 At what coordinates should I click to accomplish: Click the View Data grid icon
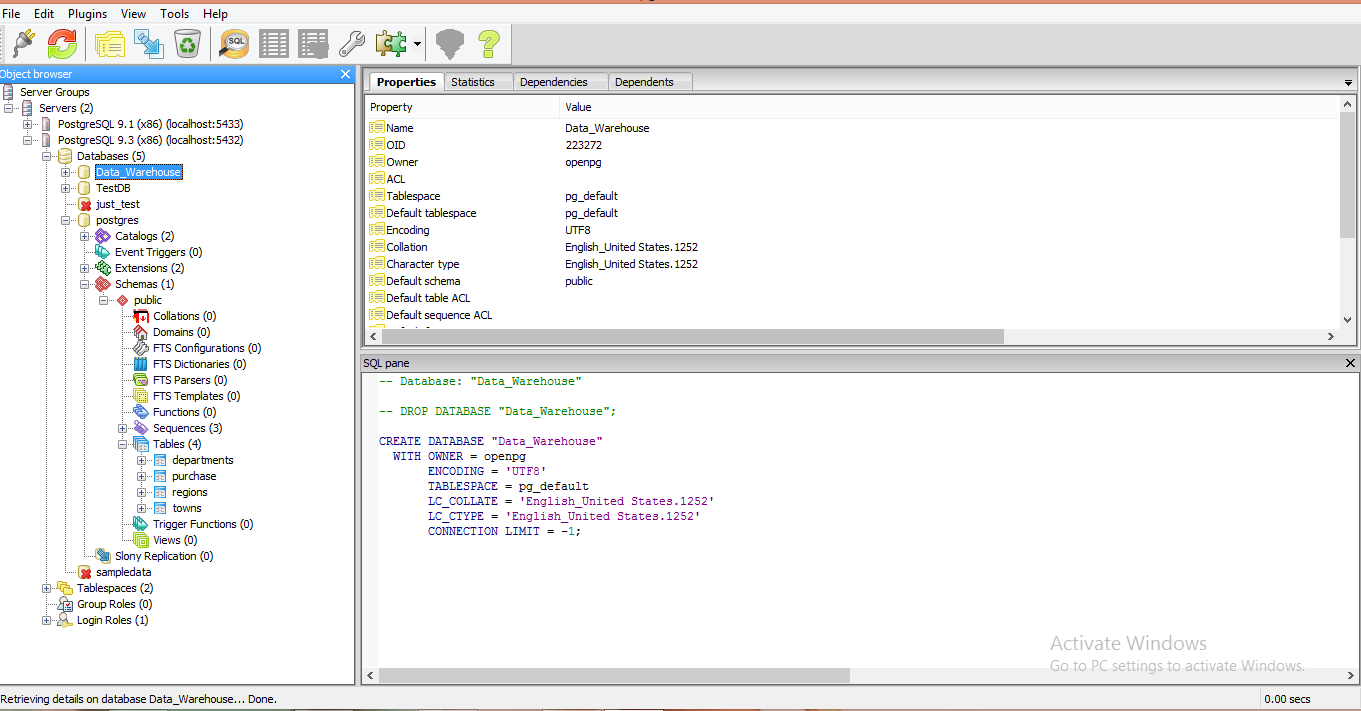point(274,43)
